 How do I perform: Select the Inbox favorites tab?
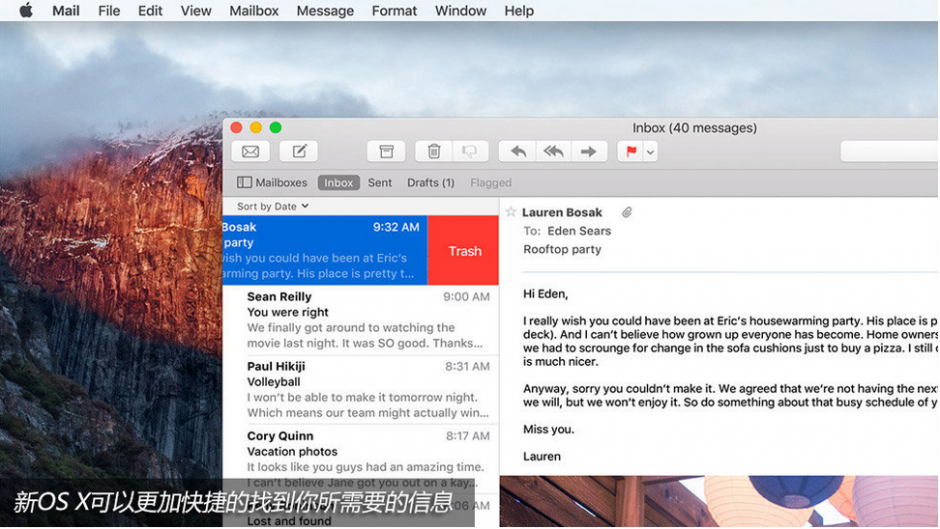tap(339, 183)
